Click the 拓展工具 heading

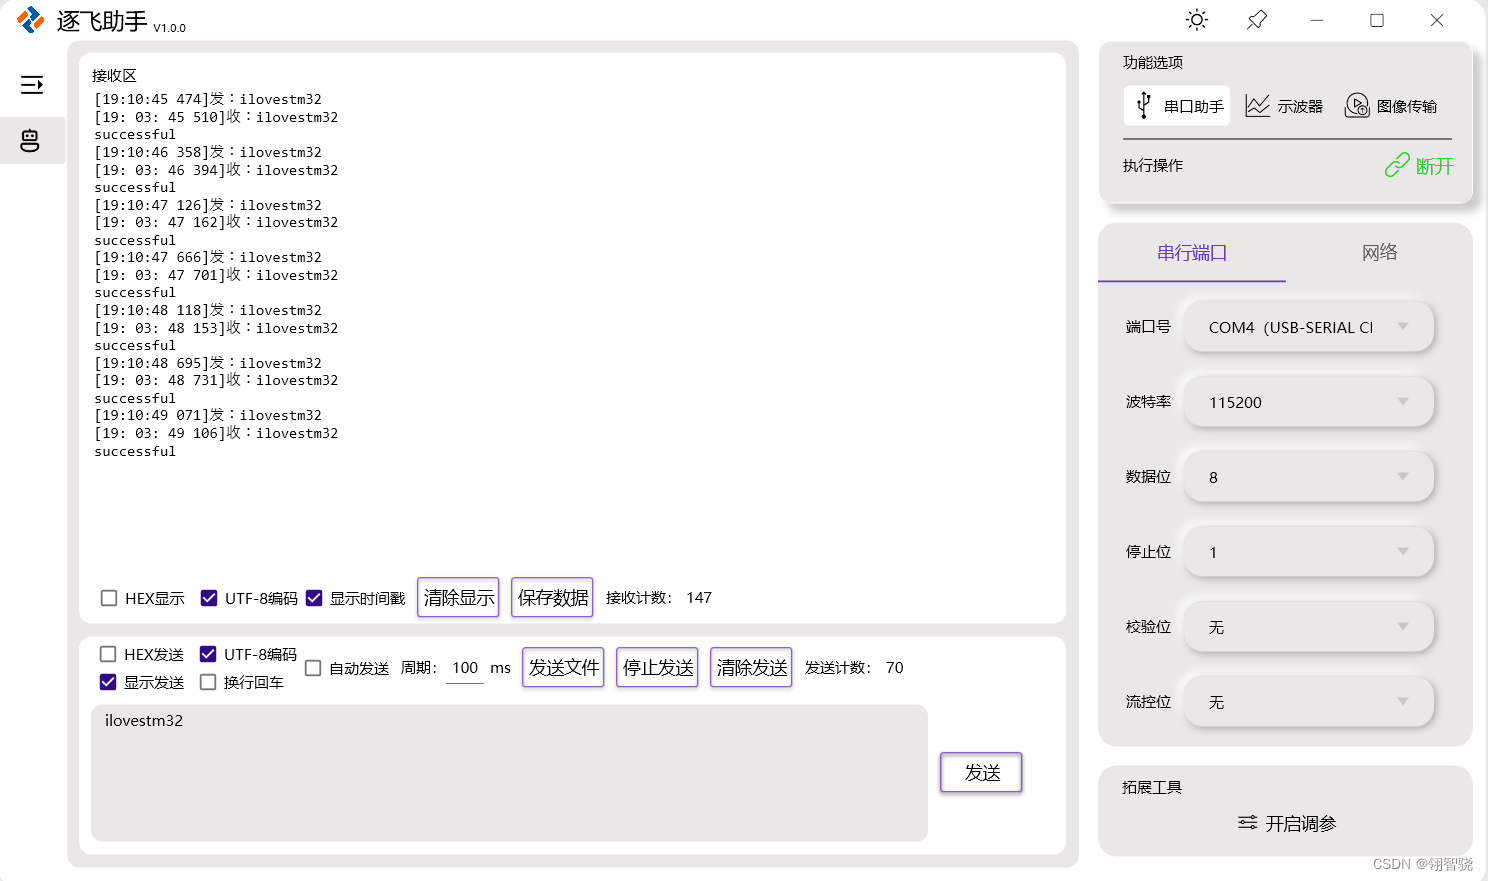[x=1152, y=788]
